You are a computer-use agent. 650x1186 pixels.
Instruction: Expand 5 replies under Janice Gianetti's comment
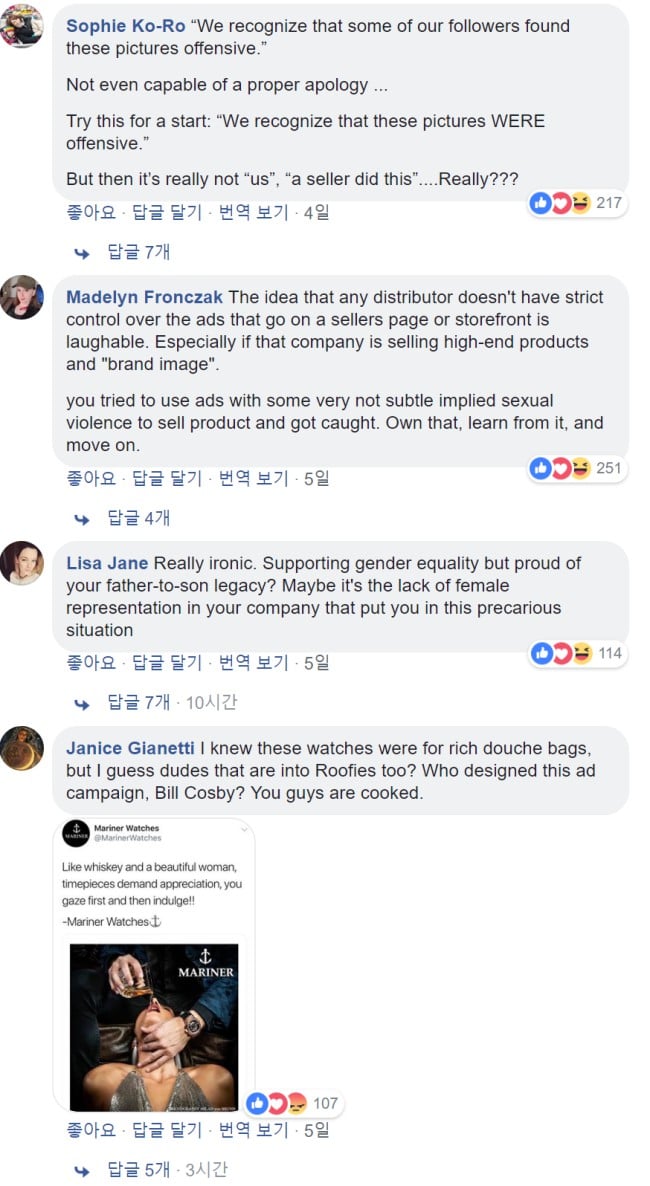pyautogui.click(x=137, y=1169)
